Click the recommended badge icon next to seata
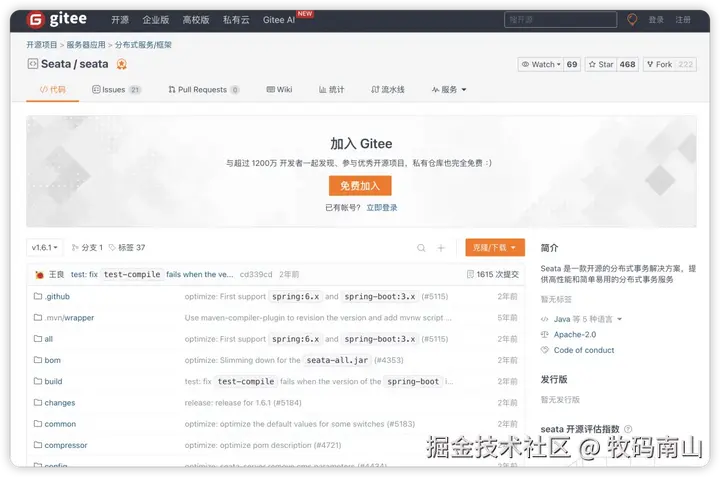The height and width of the screenshot is (477, 720). [x=121, y=64]
